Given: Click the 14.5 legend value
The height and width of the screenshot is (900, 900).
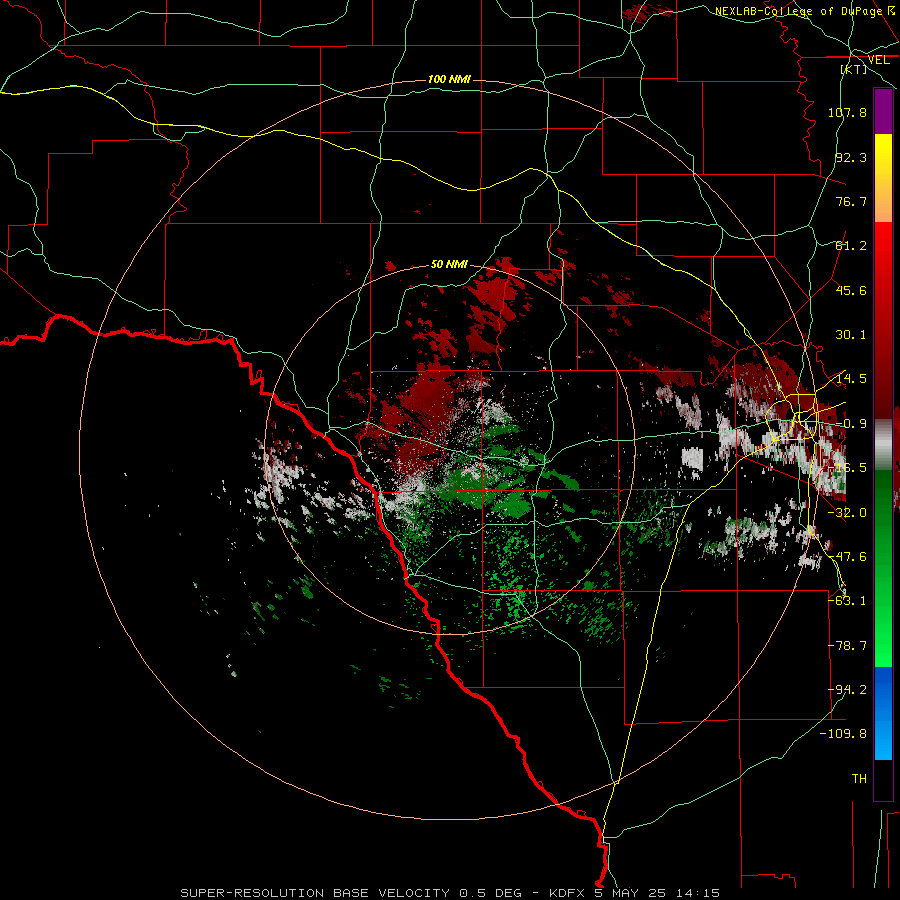Looking at the screenshot, I should tap(851, 379).
